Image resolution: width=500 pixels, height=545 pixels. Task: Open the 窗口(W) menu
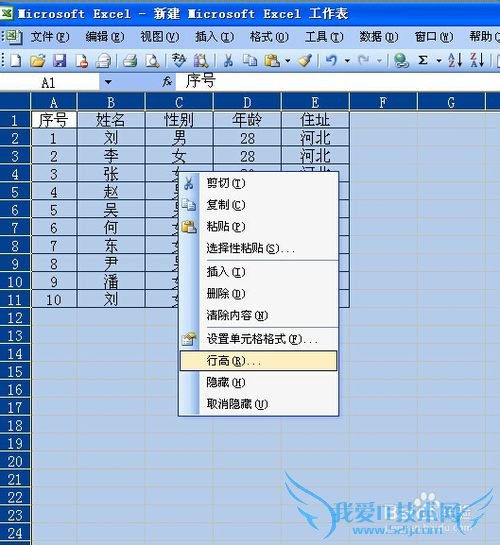point(434,36)
